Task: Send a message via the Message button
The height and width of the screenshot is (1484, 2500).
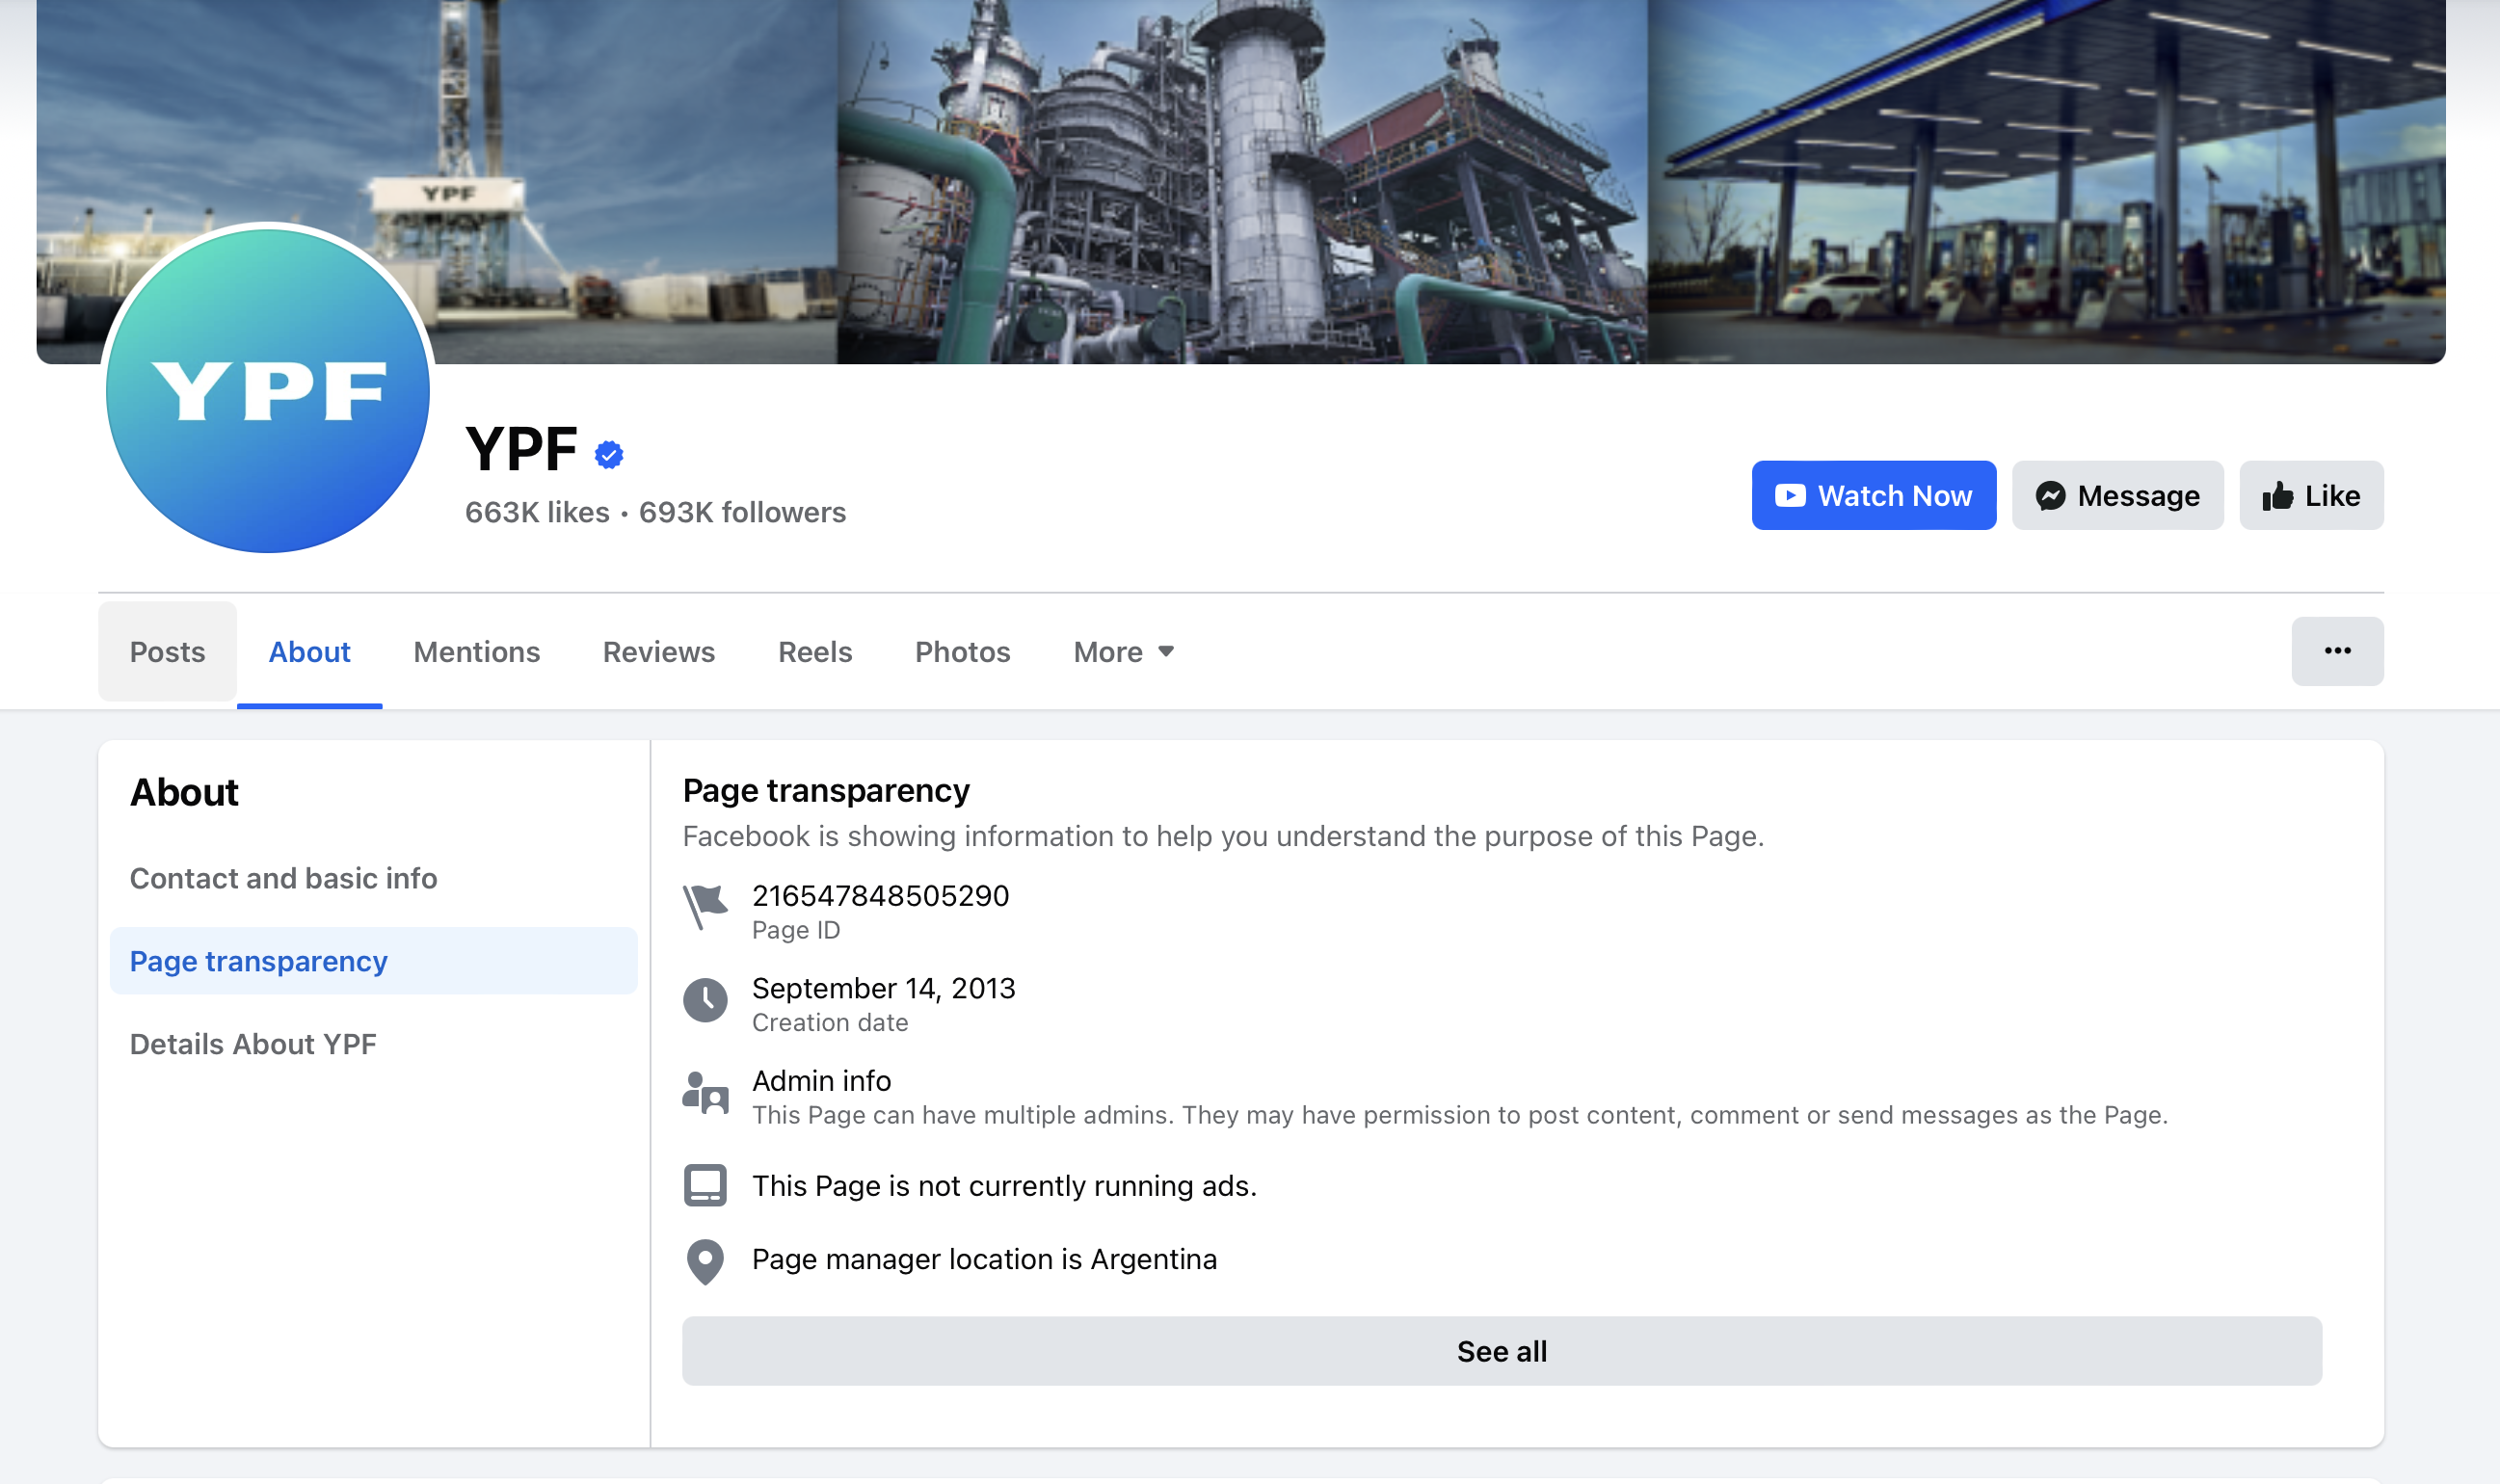Action: pyautogui.click(x=2117, y=495)
